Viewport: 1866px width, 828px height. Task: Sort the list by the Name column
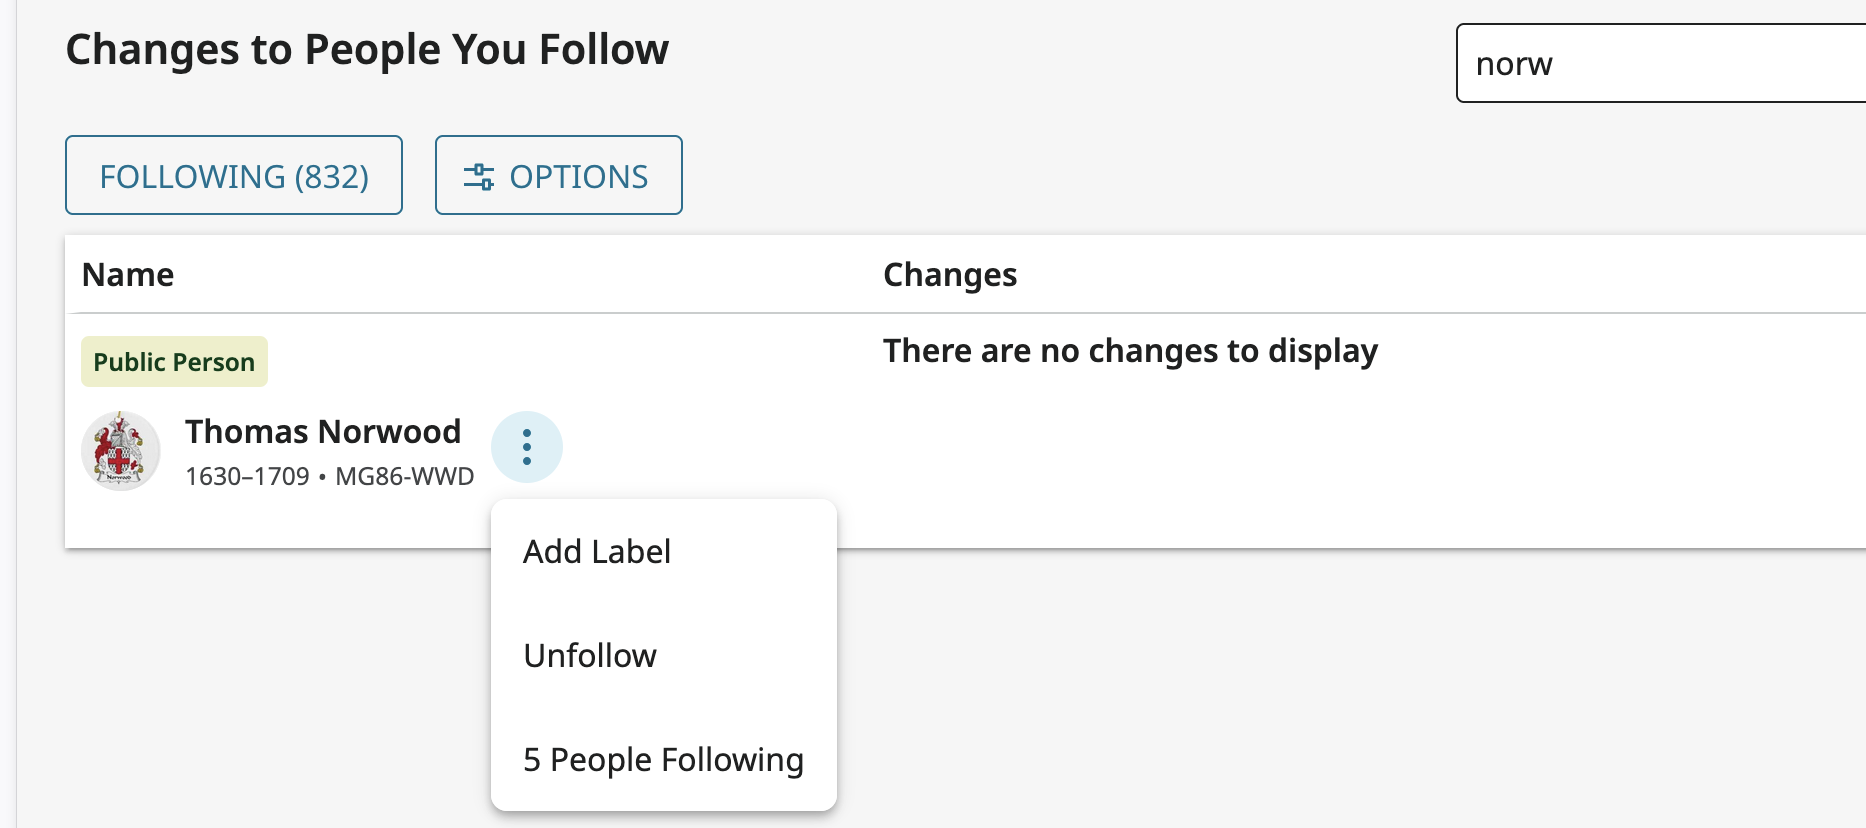pos(127,274)
